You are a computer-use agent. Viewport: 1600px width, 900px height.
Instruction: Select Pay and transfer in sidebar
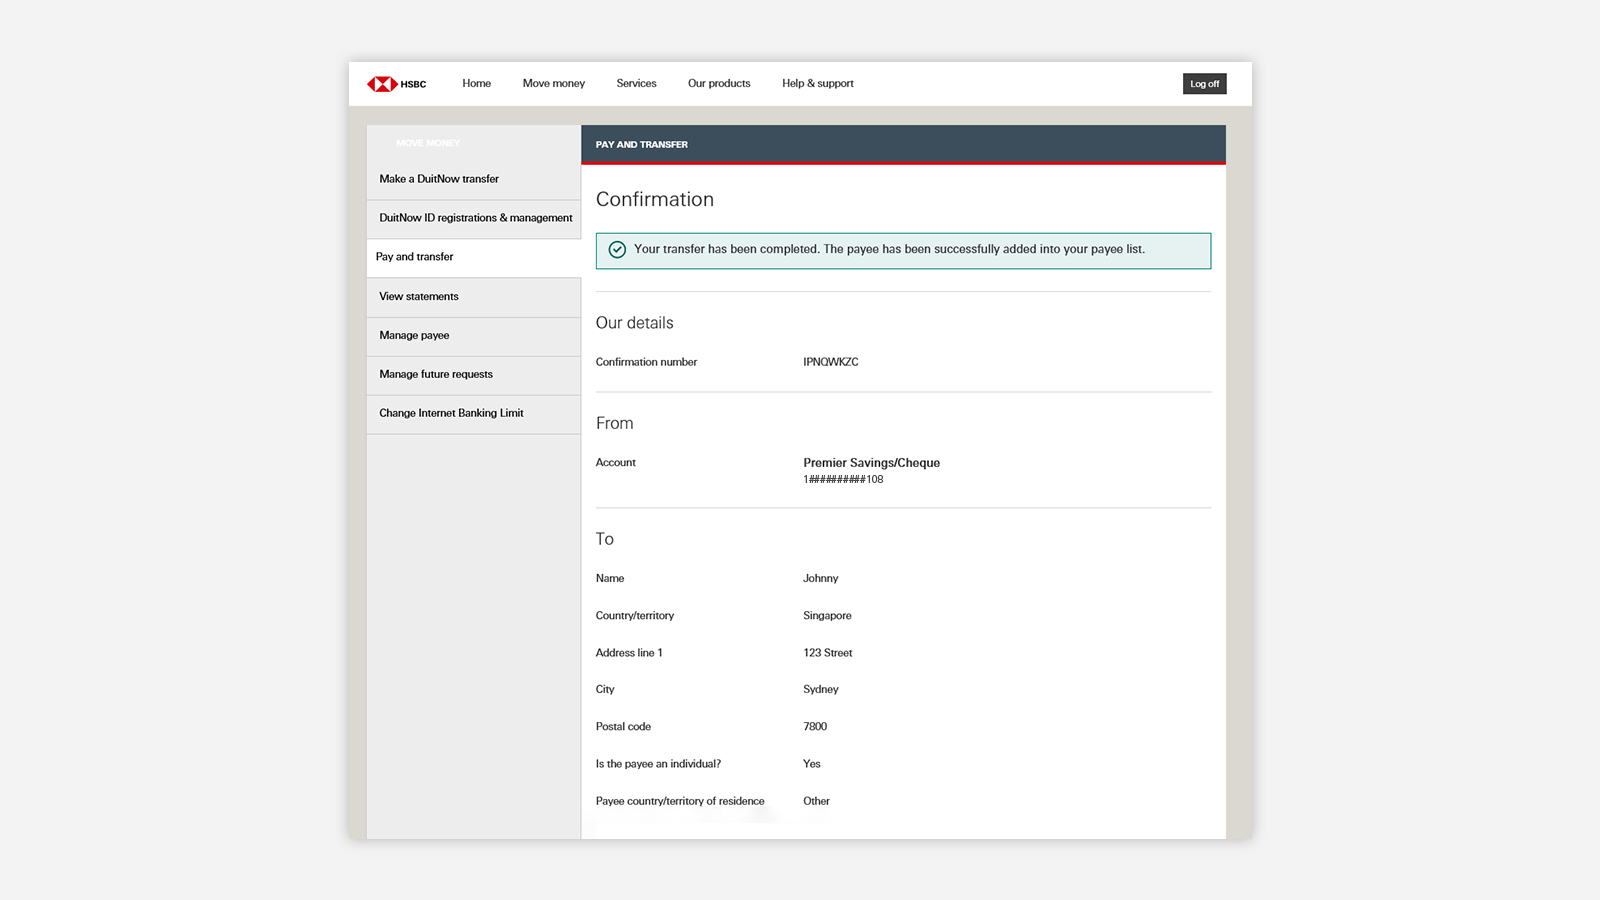click(473, 257)
